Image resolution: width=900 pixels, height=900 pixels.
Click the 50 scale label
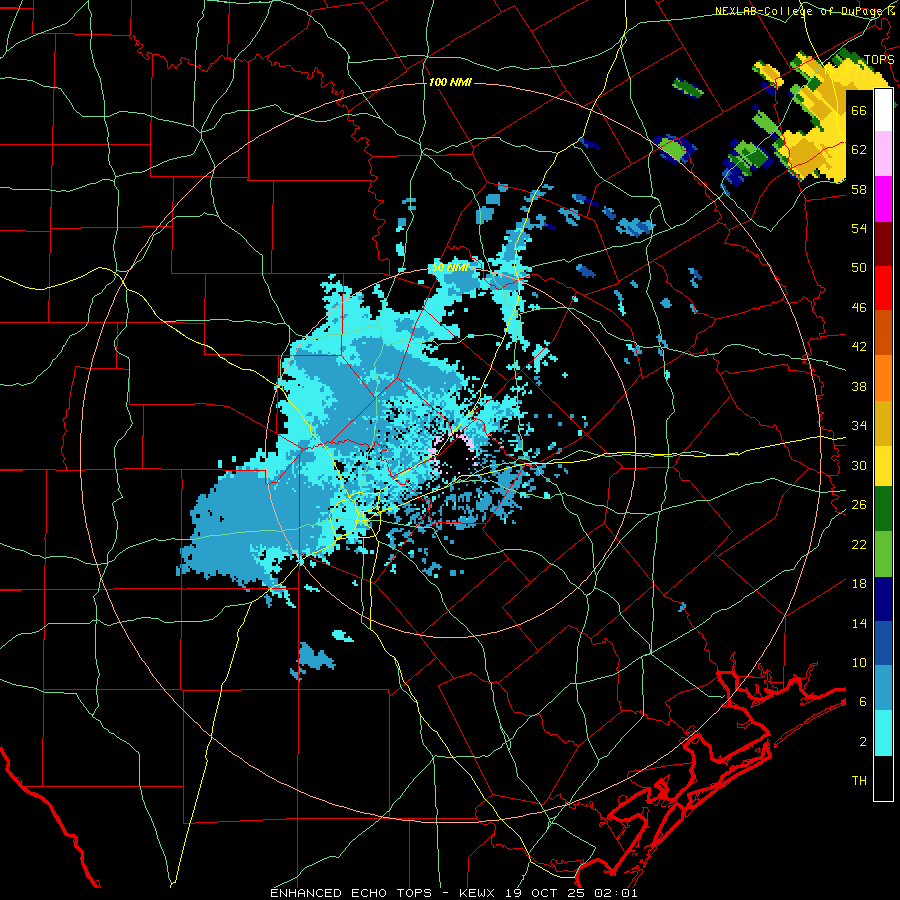(x=859, y=268)
